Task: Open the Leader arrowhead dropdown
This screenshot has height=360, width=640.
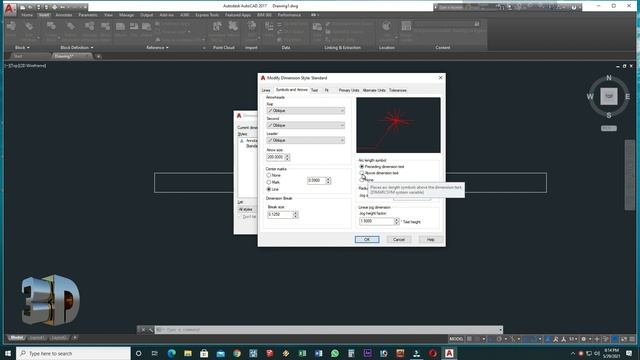Action: (306, 140)
